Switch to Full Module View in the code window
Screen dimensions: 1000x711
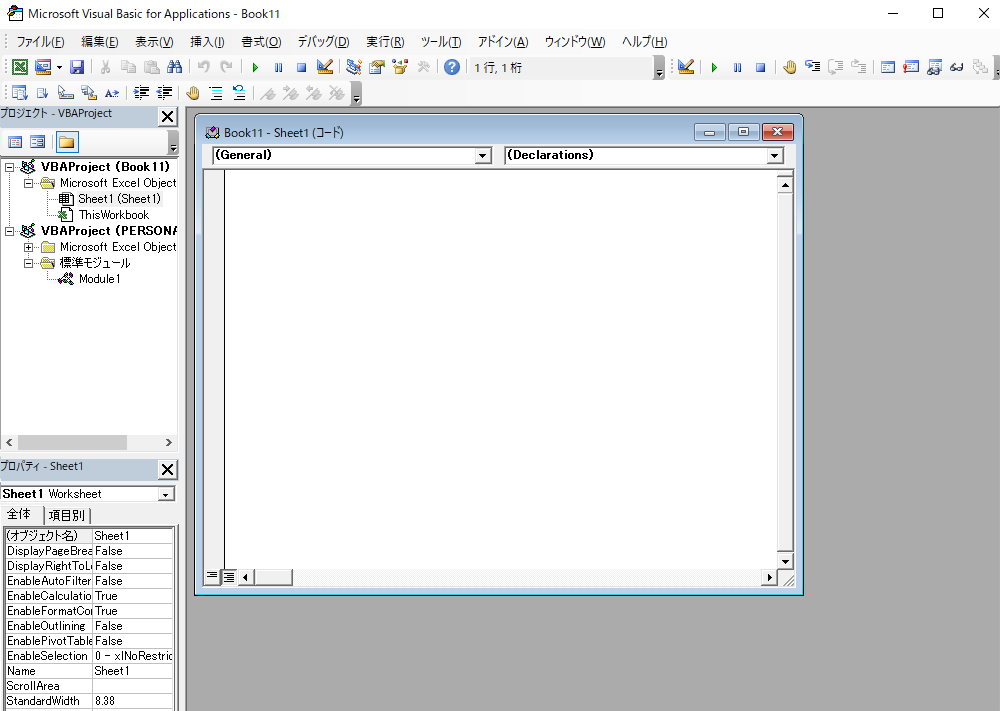point(228,577)
